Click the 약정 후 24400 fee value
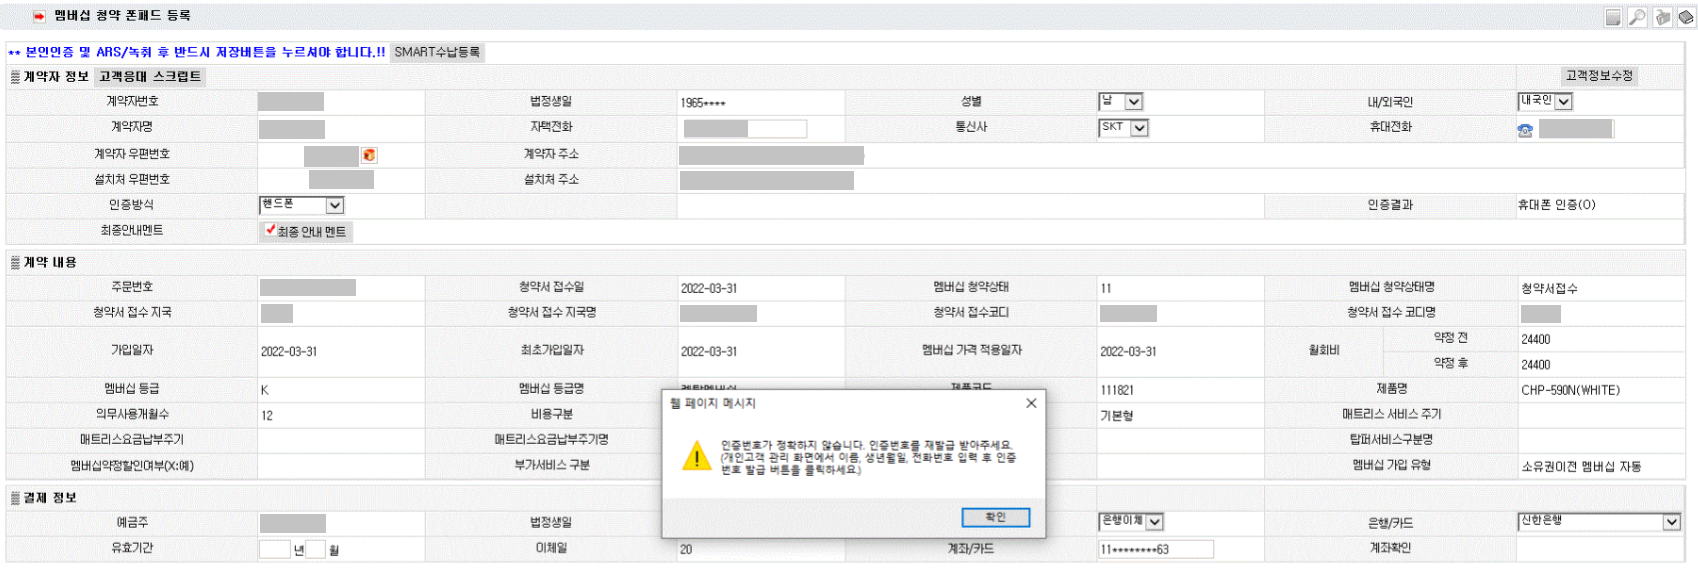 click(x=1536, y=365)
